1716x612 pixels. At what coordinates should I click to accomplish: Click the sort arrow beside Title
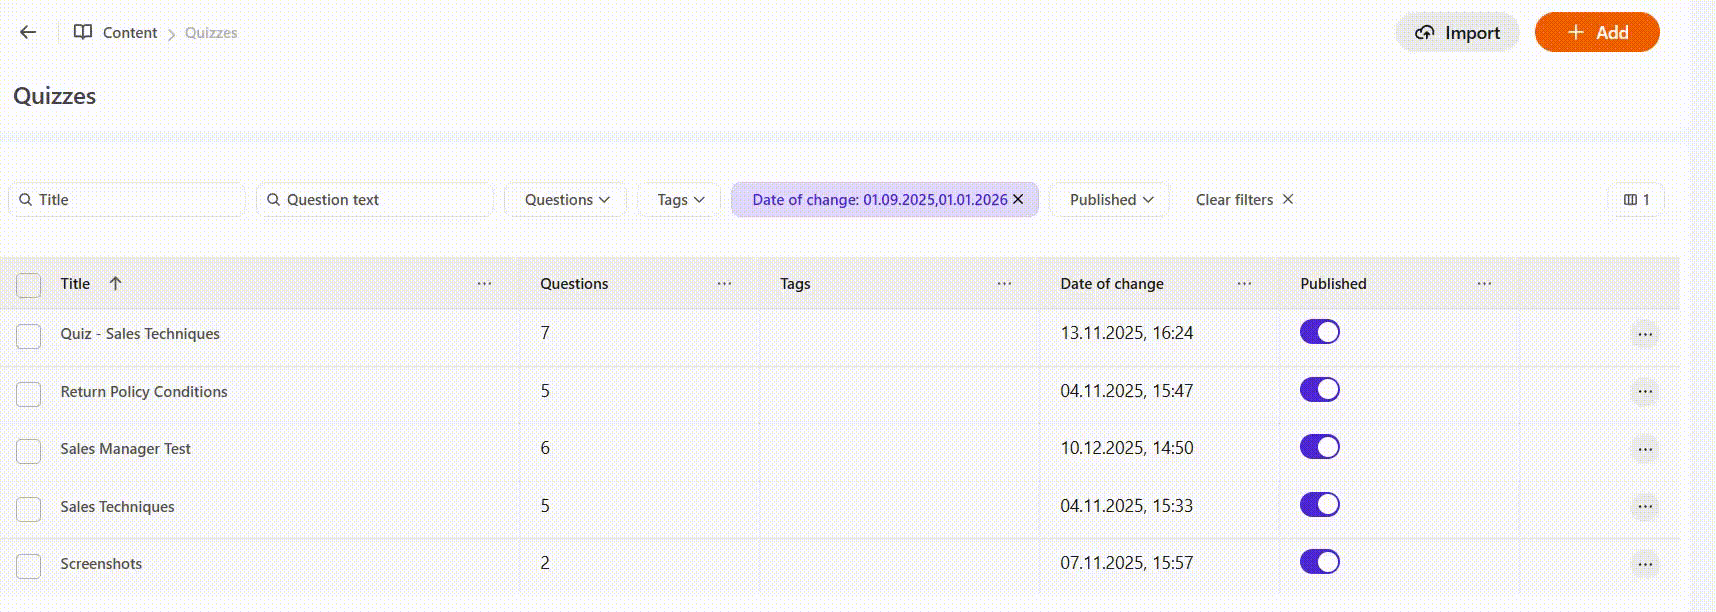coord(116,284)
